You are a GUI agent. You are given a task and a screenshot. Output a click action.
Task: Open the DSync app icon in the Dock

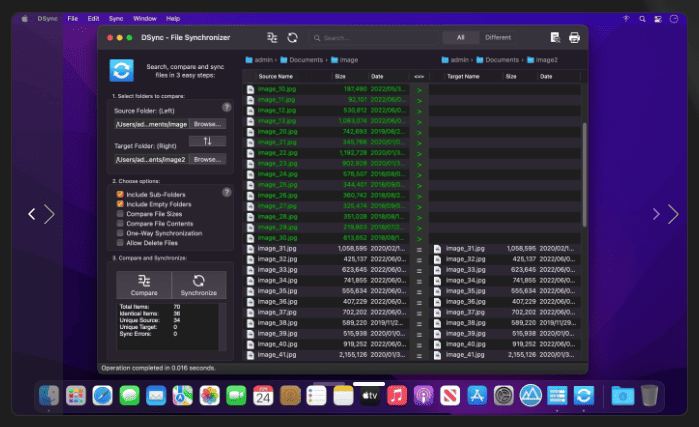[584, 395]
